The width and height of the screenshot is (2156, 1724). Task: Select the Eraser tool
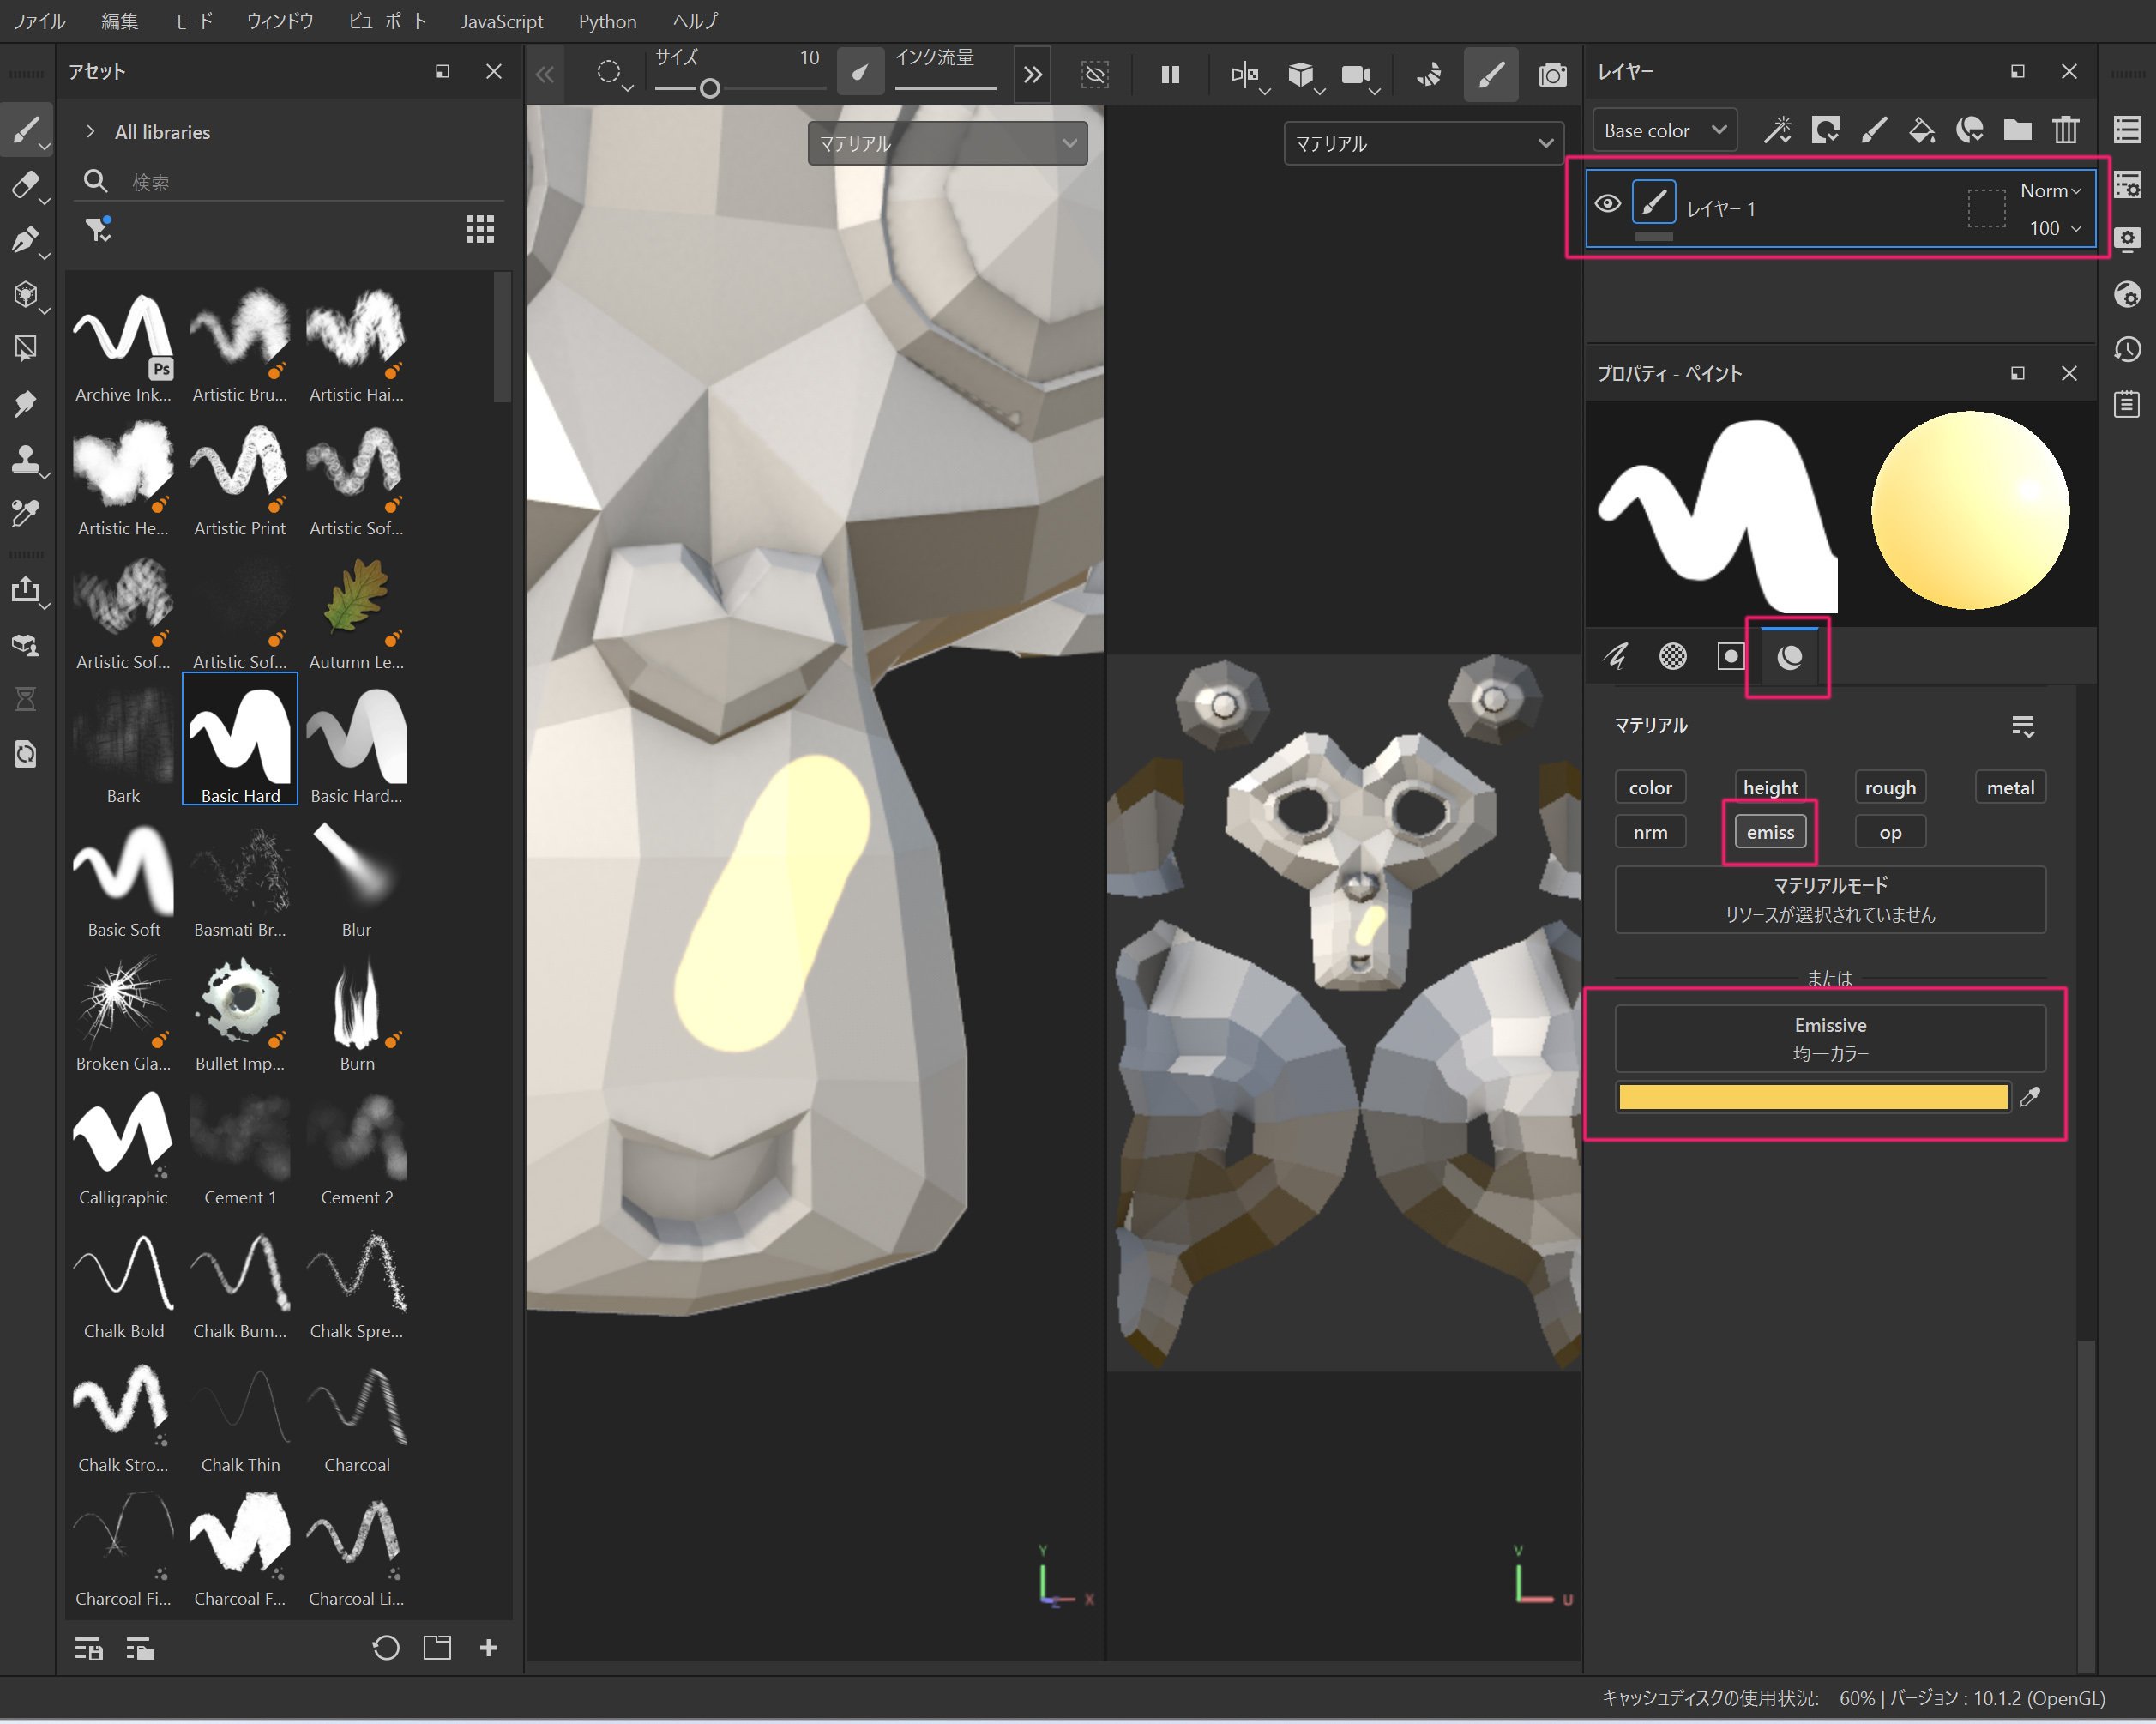pos(26,185)
